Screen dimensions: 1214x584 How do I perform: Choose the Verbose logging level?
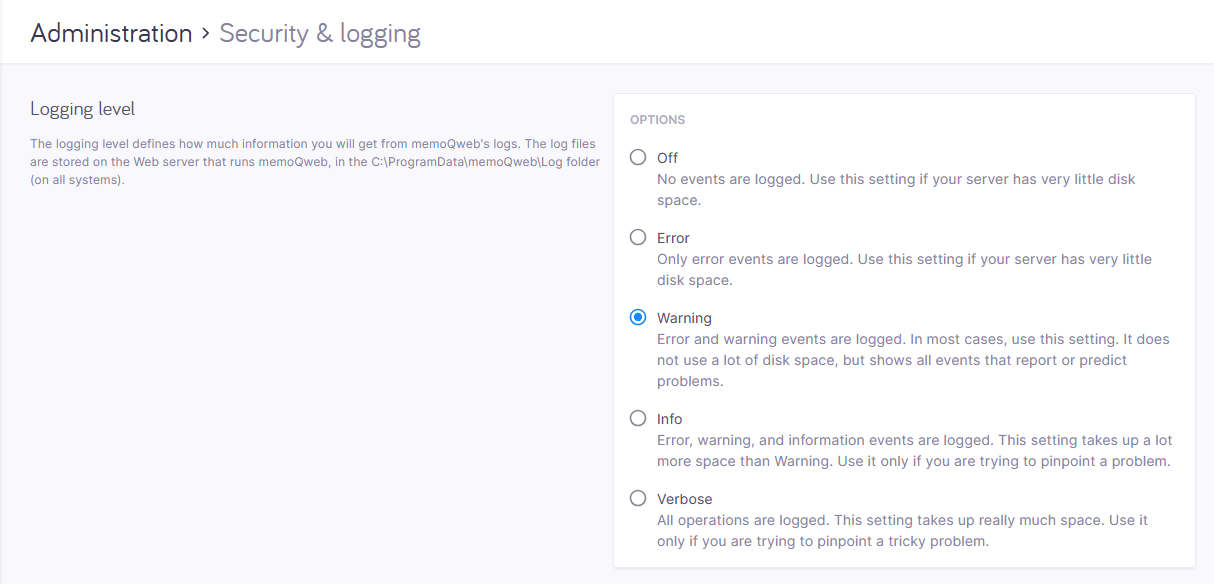(x=638, y=498)
